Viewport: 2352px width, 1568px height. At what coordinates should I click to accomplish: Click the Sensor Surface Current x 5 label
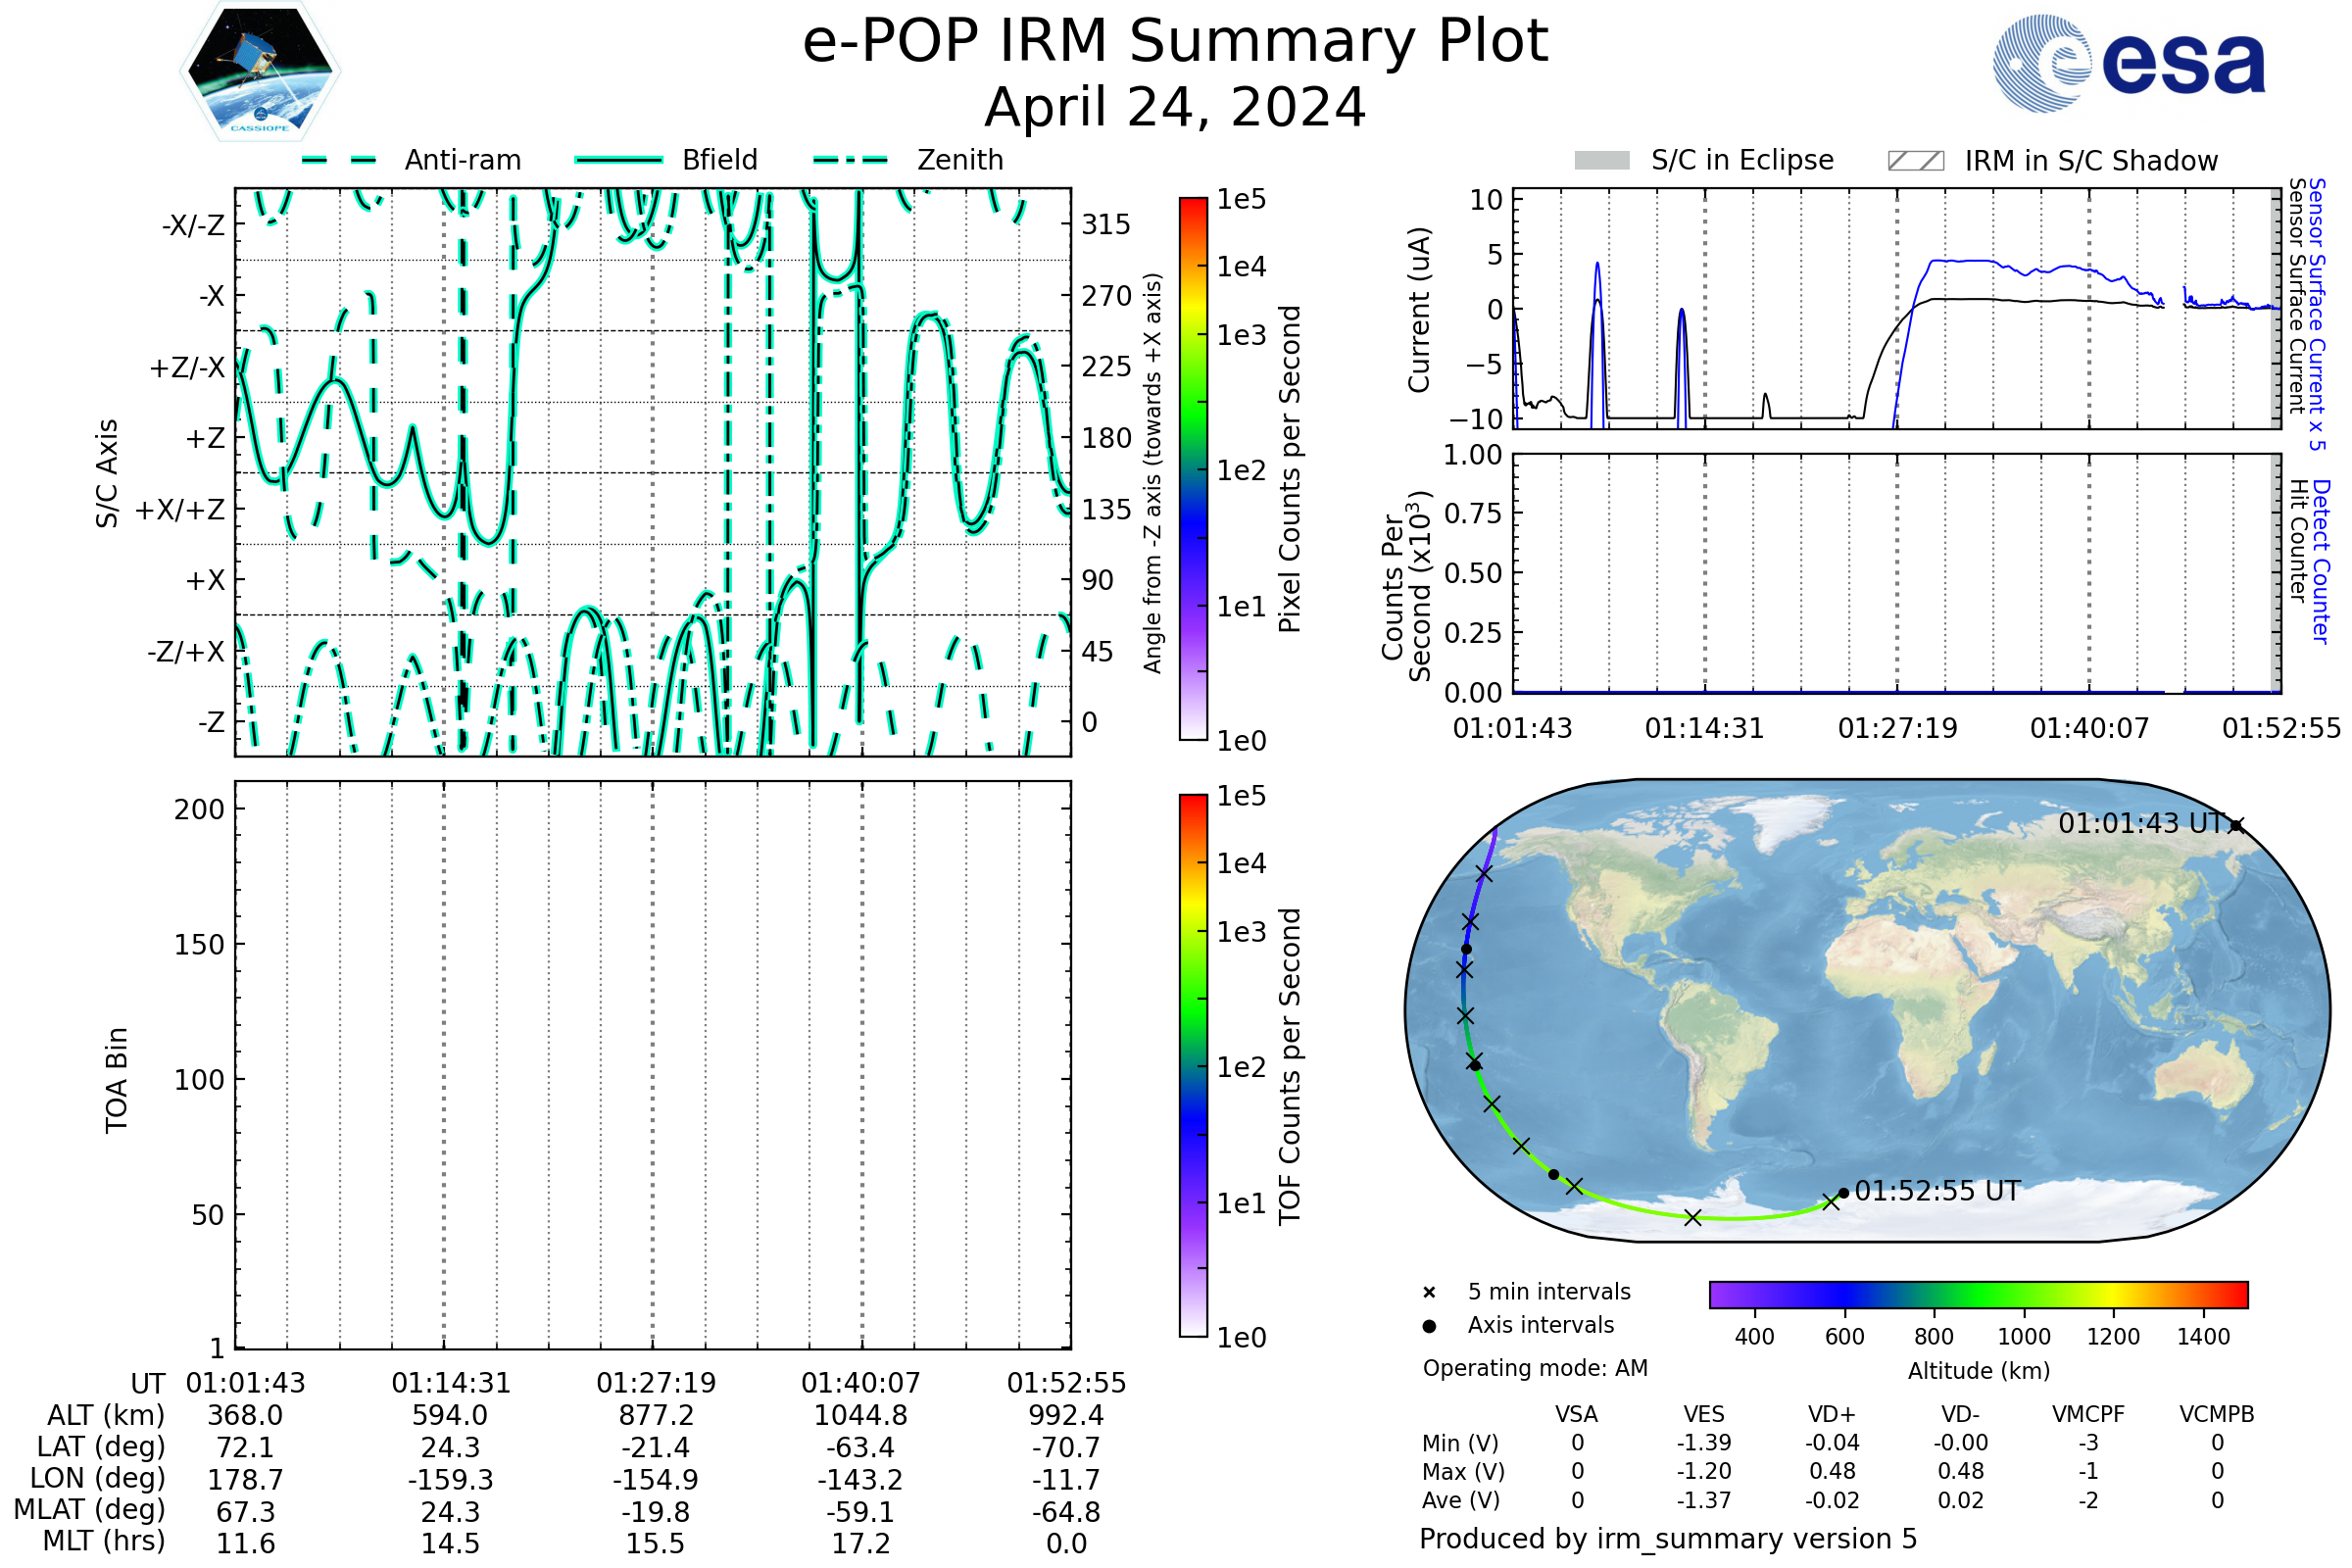click(2317, 314)
